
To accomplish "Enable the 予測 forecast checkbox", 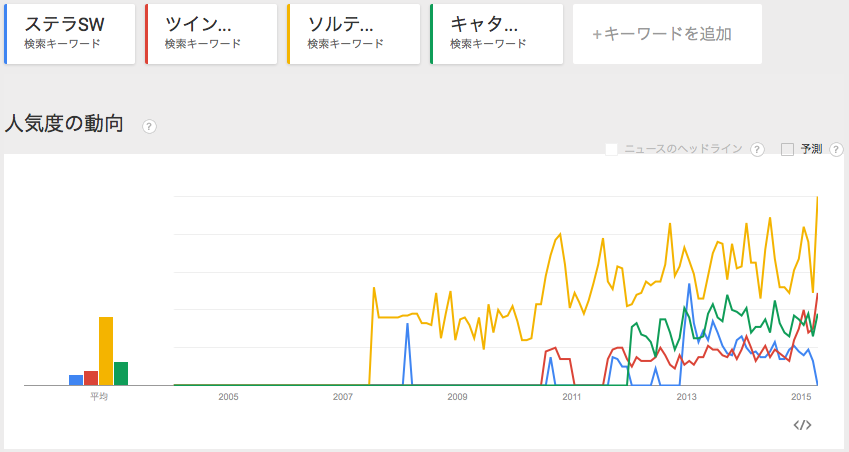I will click(787, 149).
